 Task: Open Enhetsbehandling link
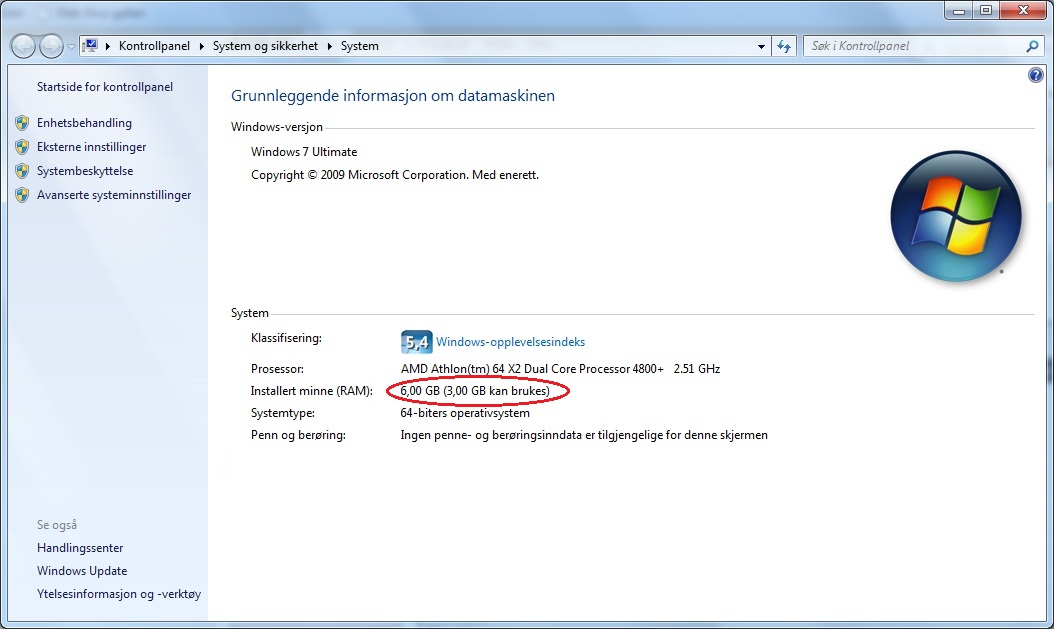(84, 123)
